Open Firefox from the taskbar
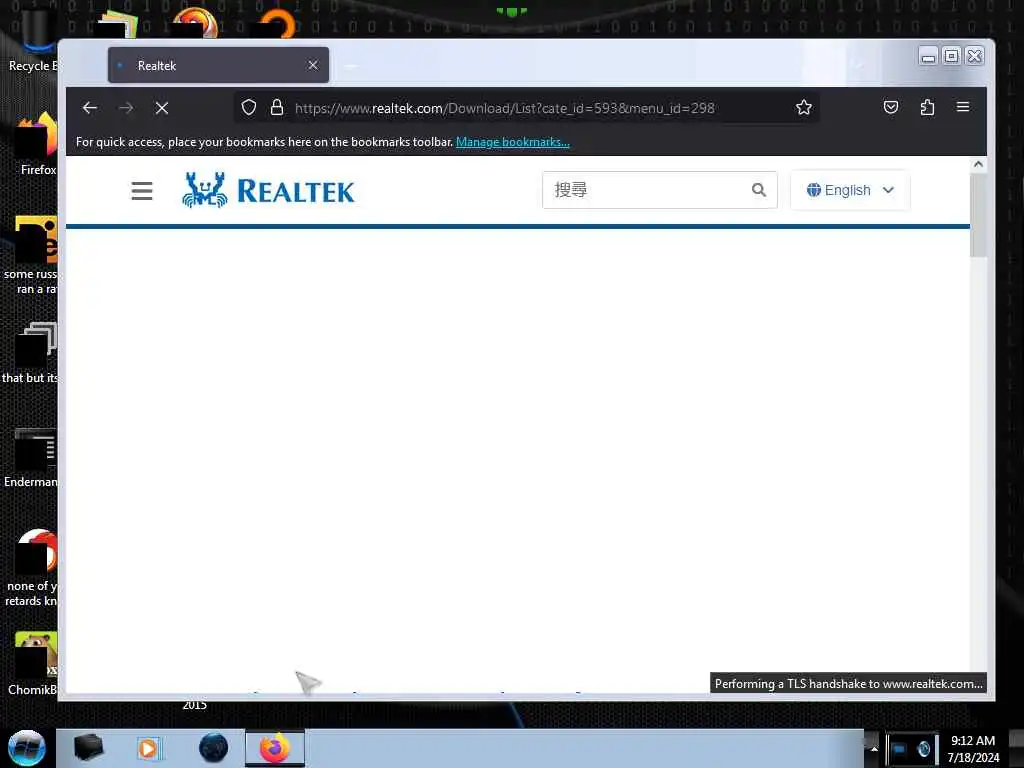Image resolution: width=1024 pixels, height=768 pixels. click(x=275, y=748)
